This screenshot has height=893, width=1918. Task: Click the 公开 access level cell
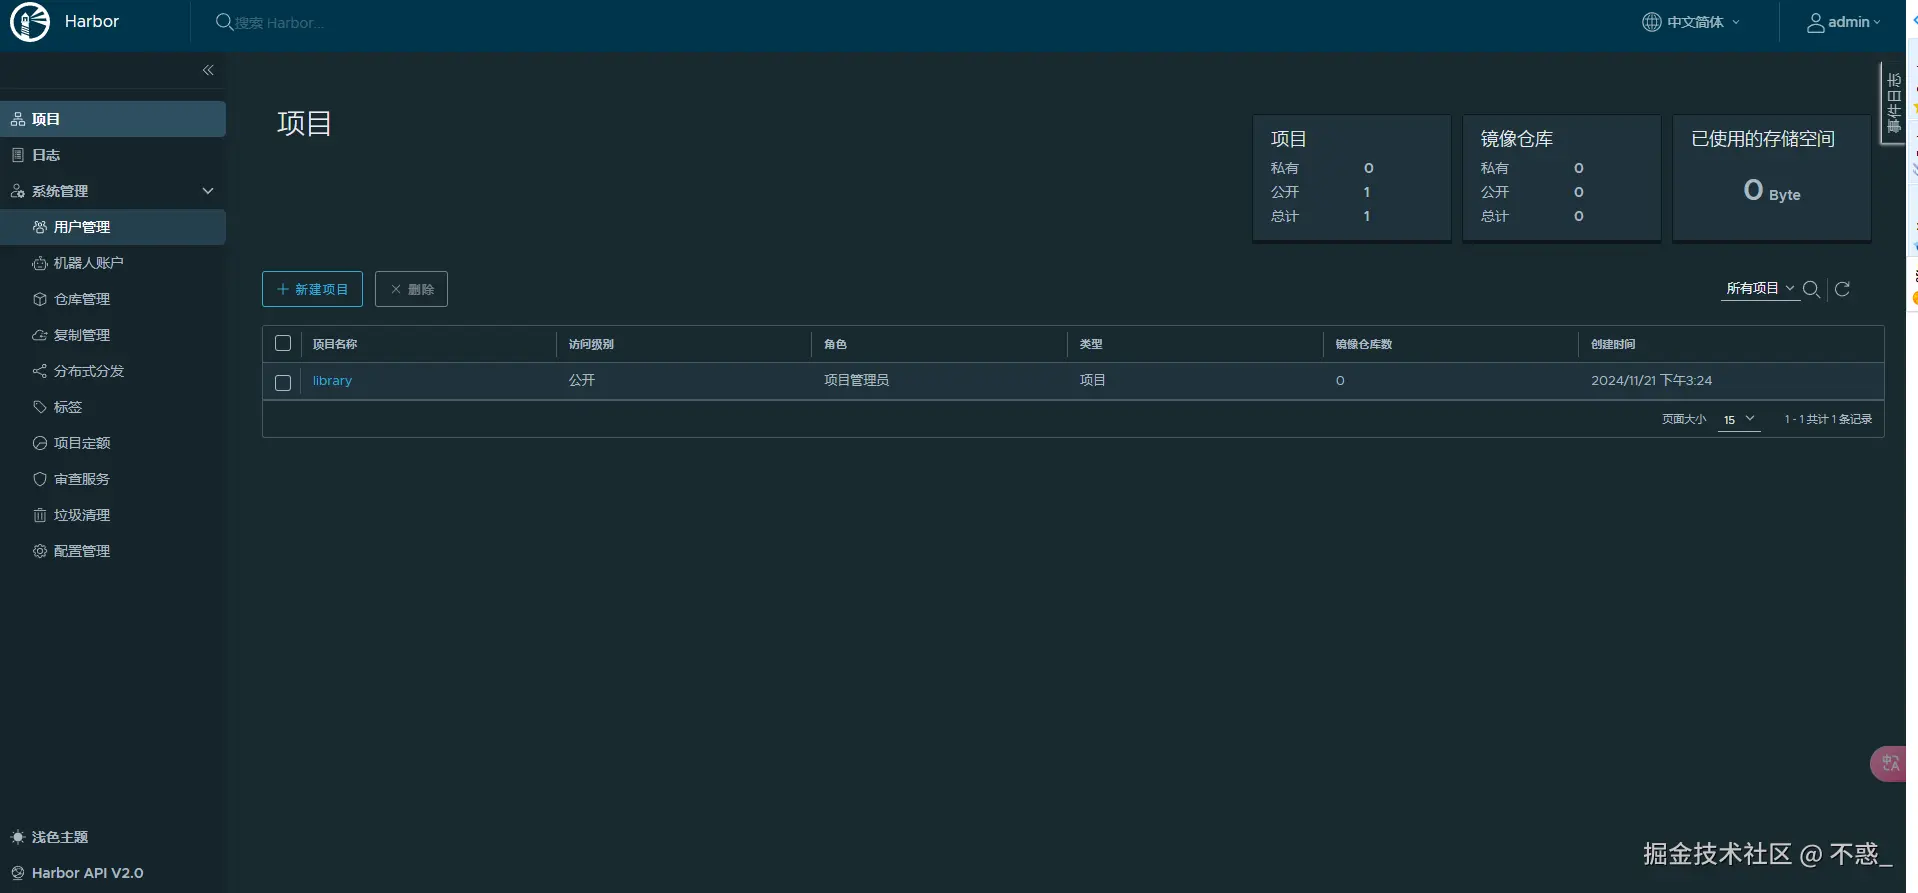pos(582,381)
